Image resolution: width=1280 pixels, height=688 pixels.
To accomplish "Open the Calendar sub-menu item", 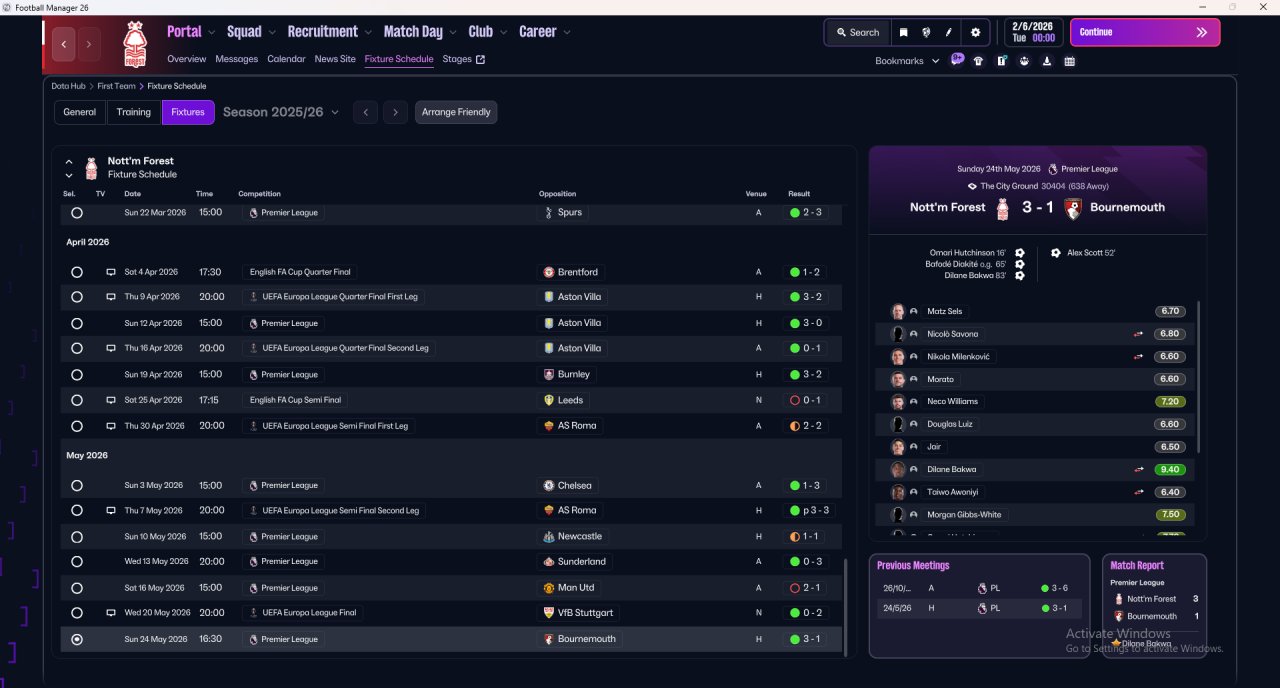I will click(x=286, y=59).
